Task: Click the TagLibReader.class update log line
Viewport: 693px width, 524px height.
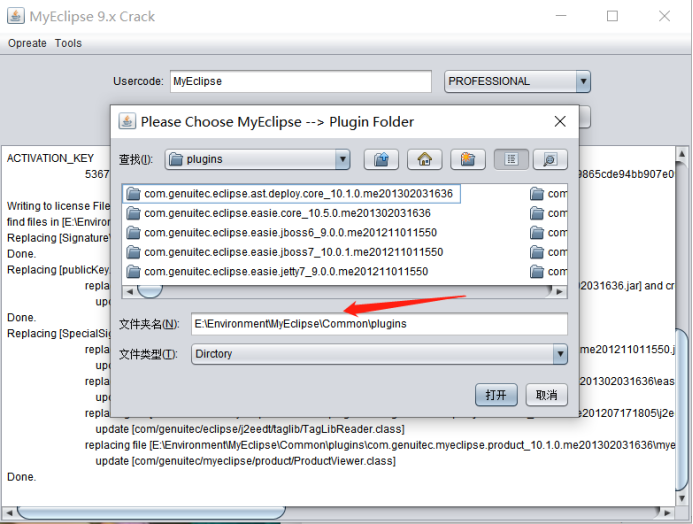Action: [250, 429]
